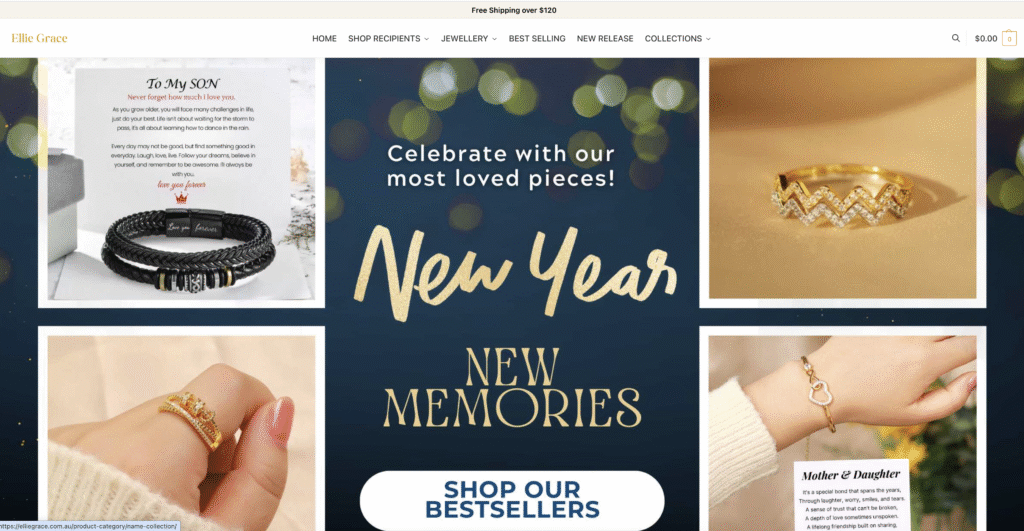Open the Mother & Daughter bracelet photo
Viewport: 1024px width, 531px height.
(x=842, y=431)
